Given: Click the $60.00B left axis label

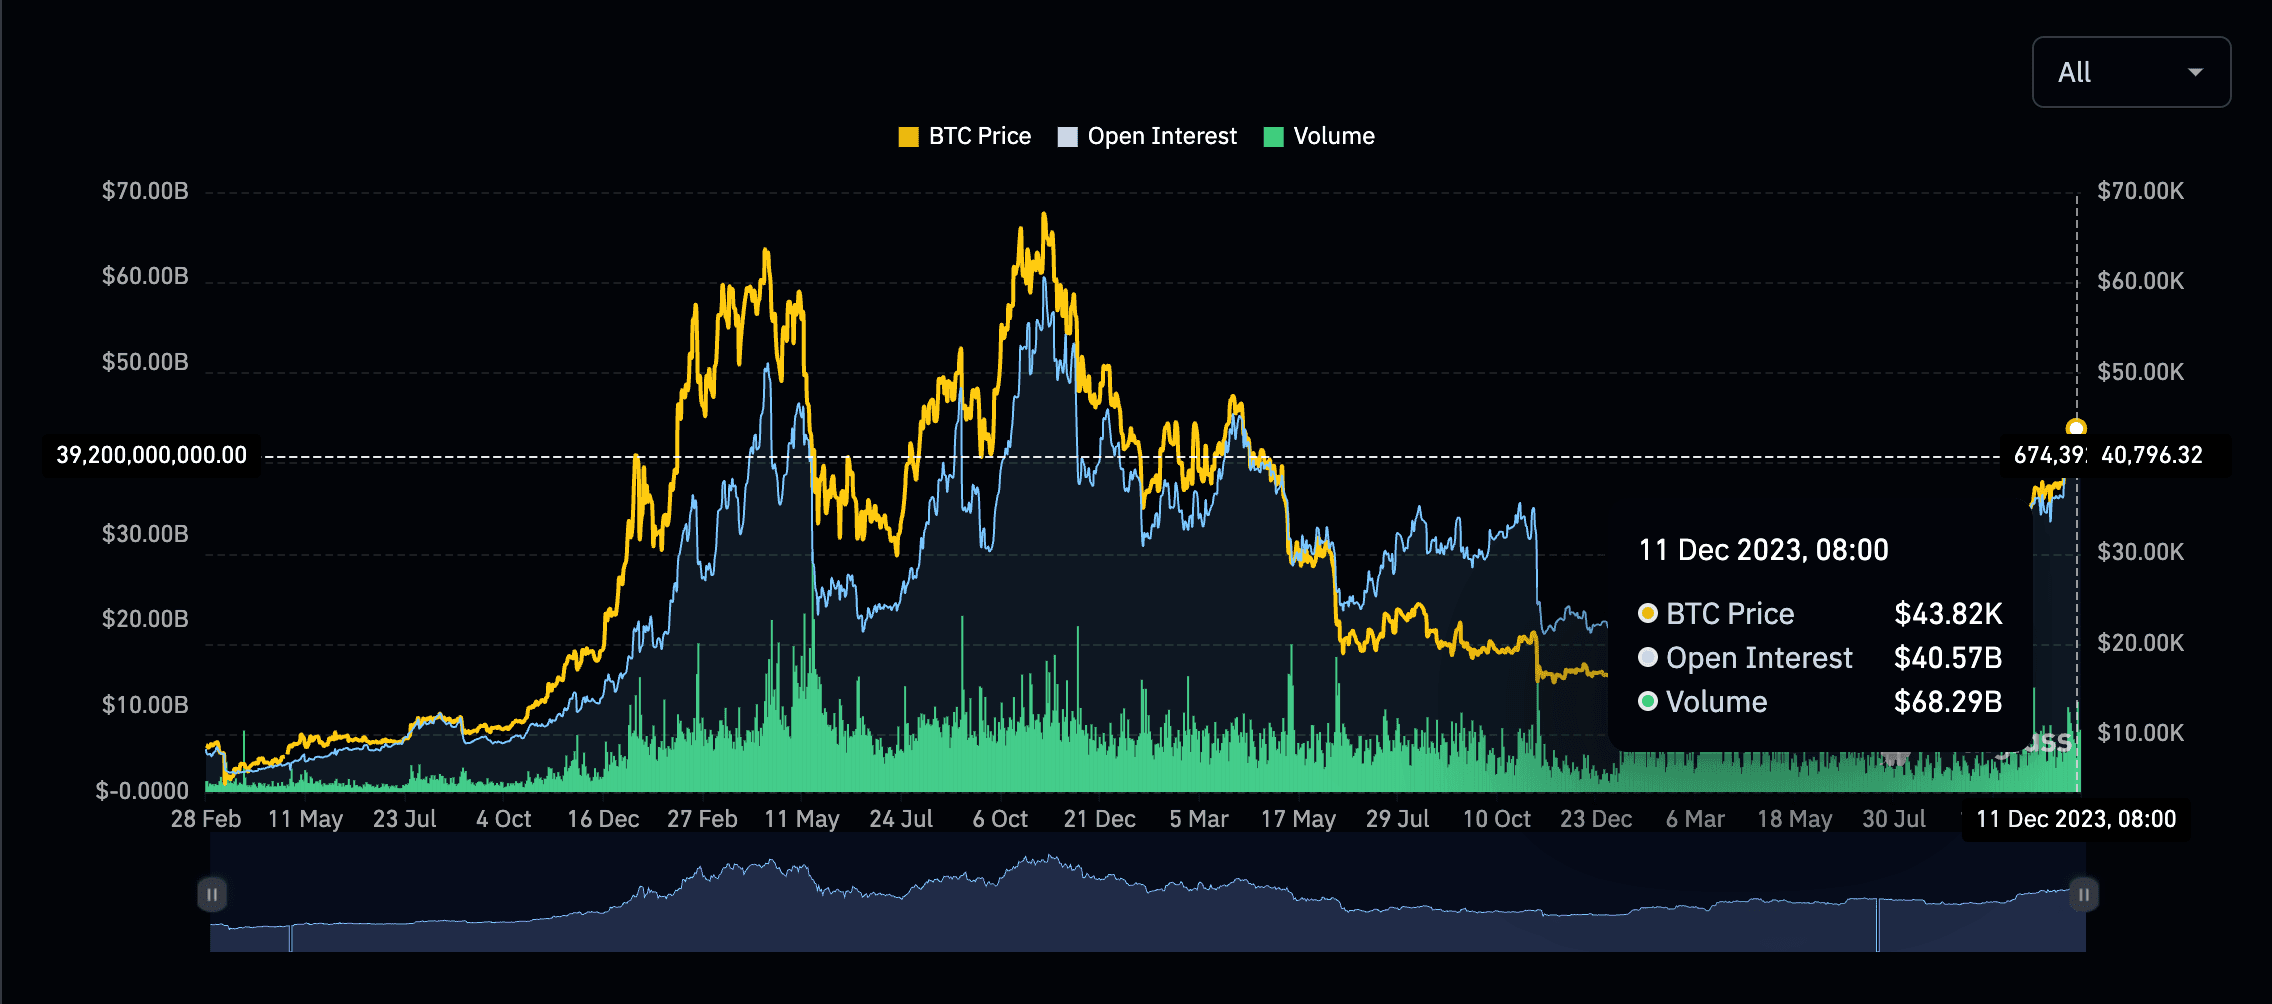Looking at the screenshot, I should click(x=145, y=276).
